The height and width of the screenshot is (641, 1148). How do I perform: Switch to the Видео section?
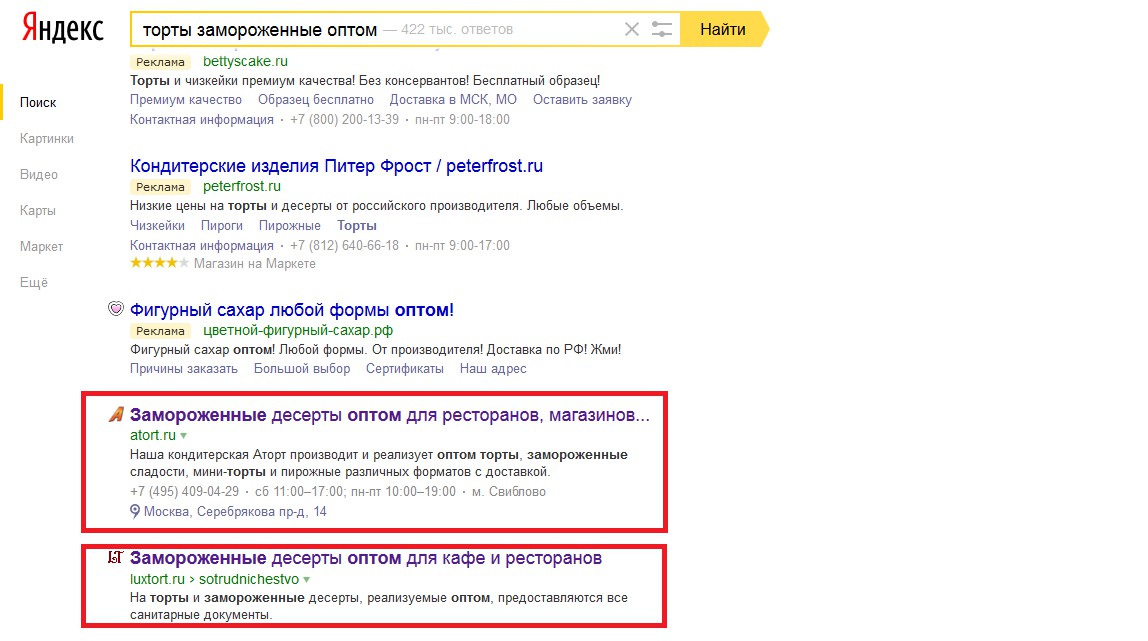click(x=39, y=174)
